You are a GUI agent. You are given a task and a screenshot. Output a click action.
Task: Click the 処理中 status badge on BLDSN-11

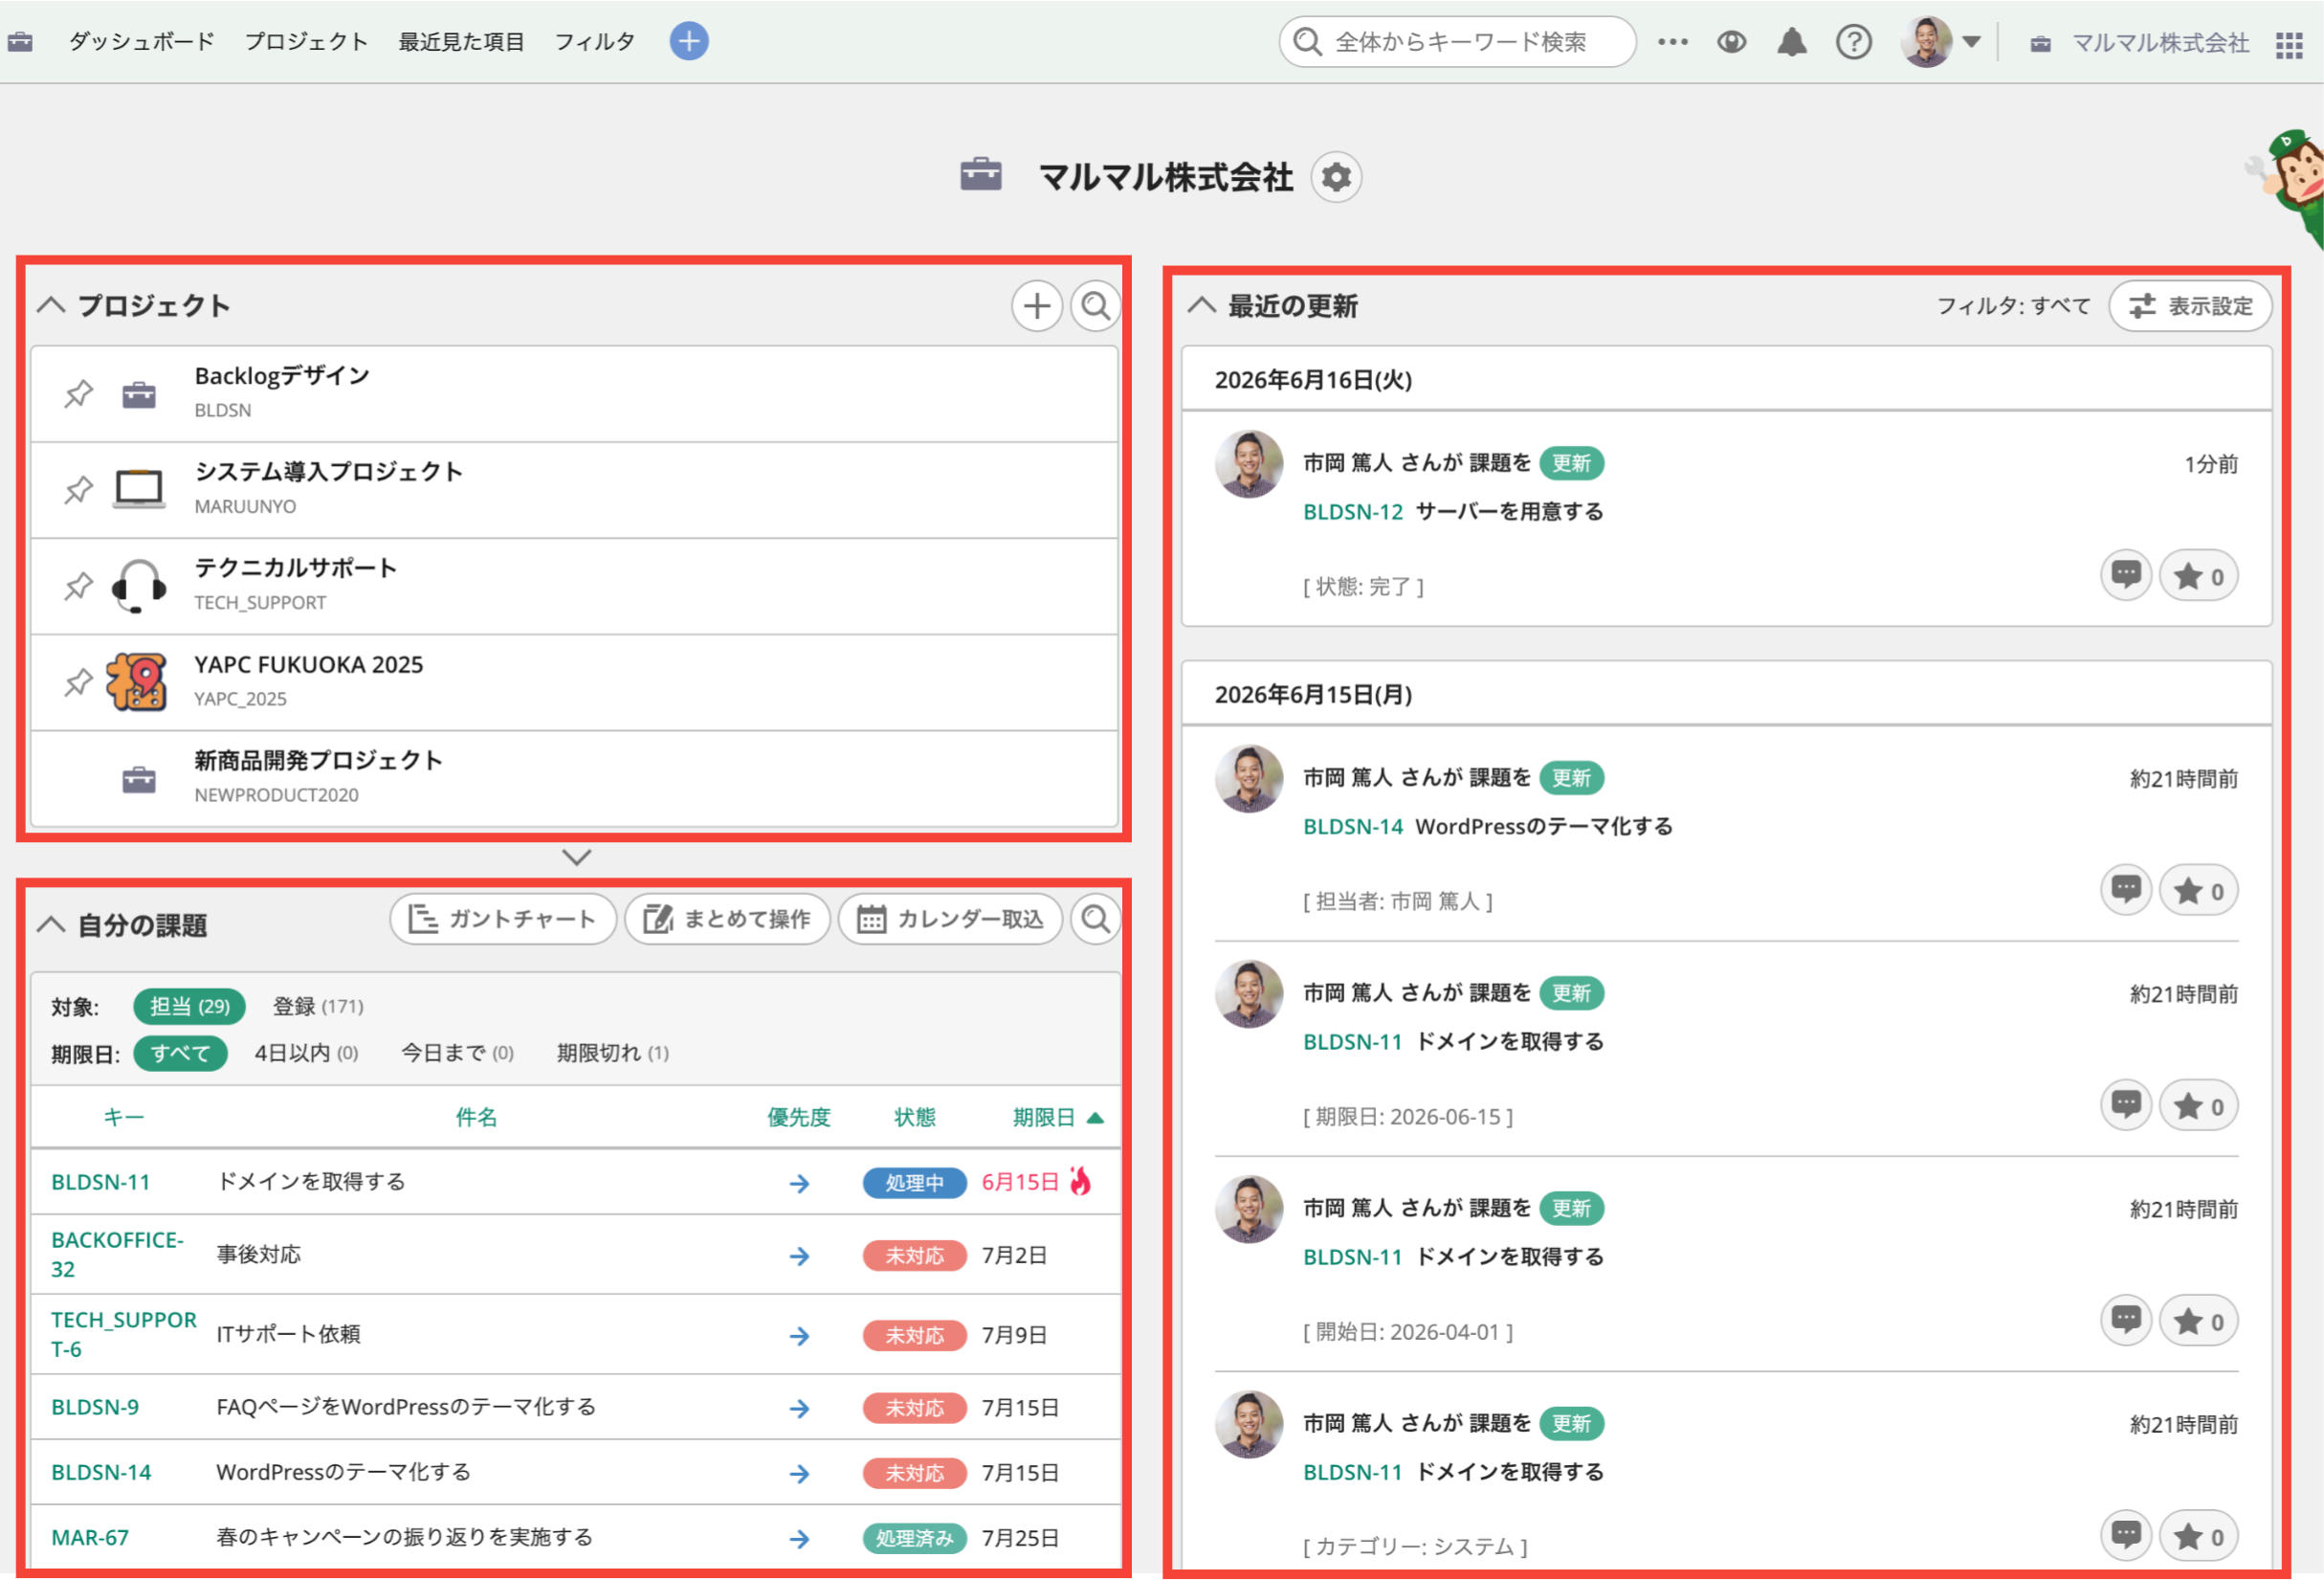point(914,1182)
